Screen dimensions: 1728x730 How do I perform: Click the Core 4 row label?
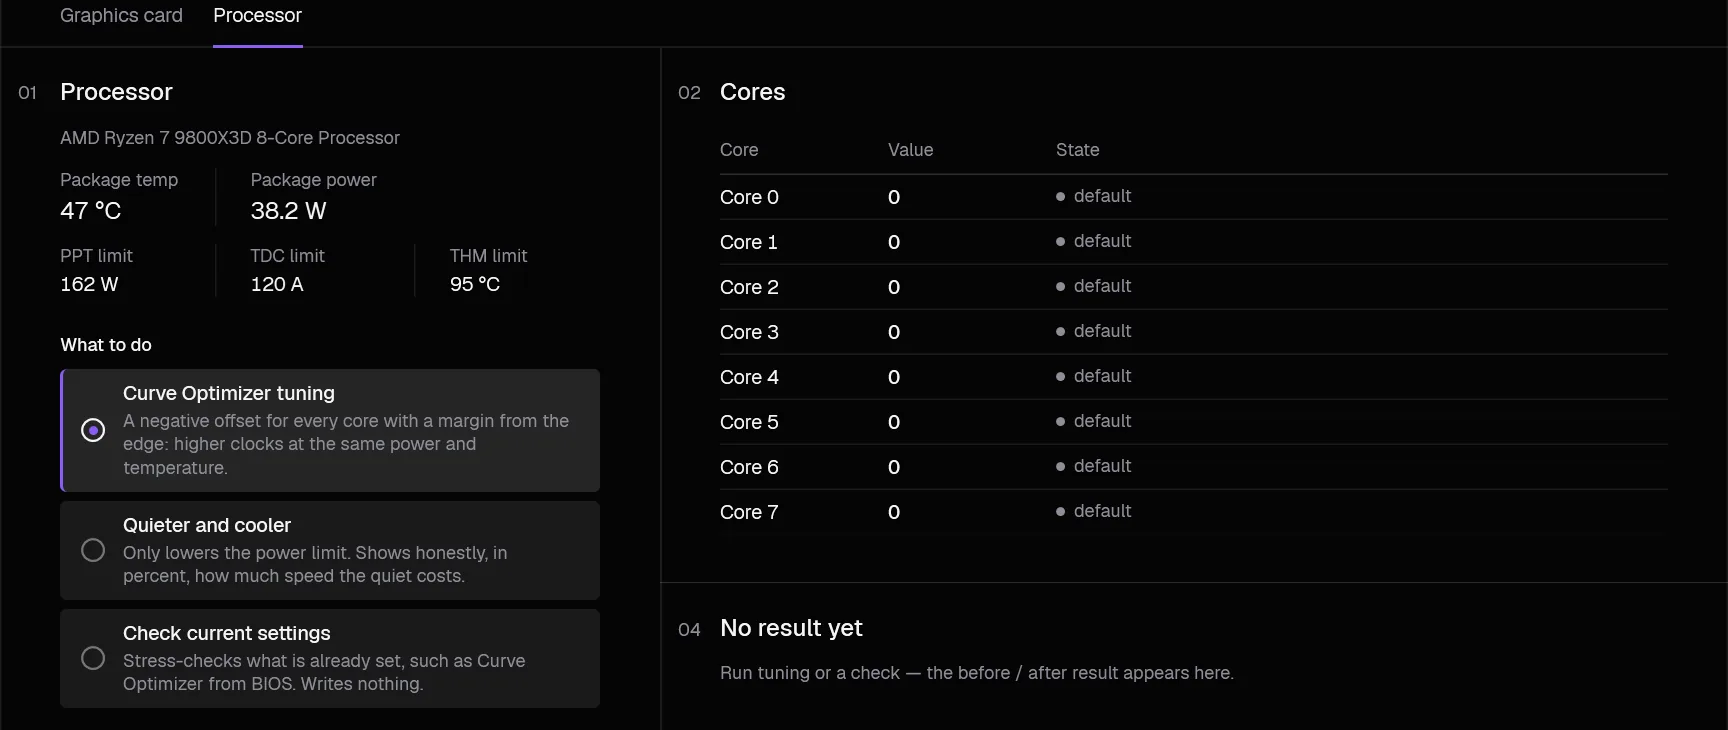[x=749, y=377]
